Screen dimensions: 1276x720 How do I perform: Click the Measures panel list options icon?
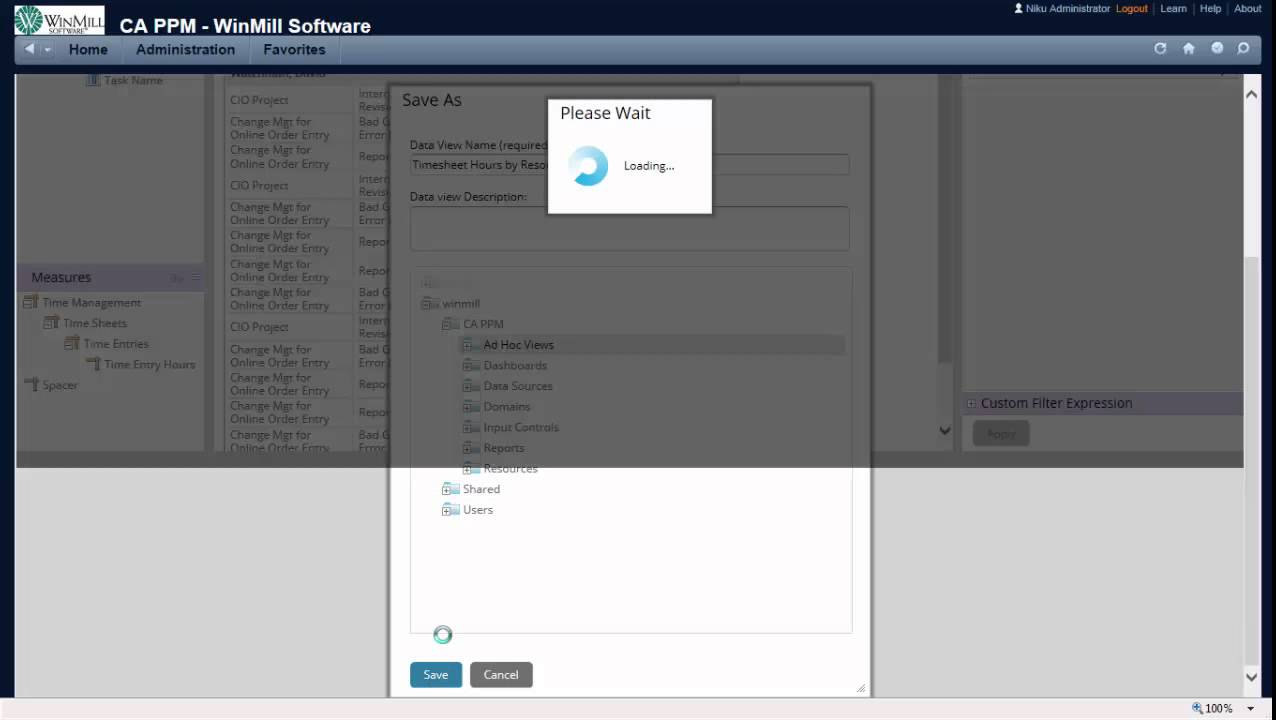pyautogui.click(x=196, y=278)
